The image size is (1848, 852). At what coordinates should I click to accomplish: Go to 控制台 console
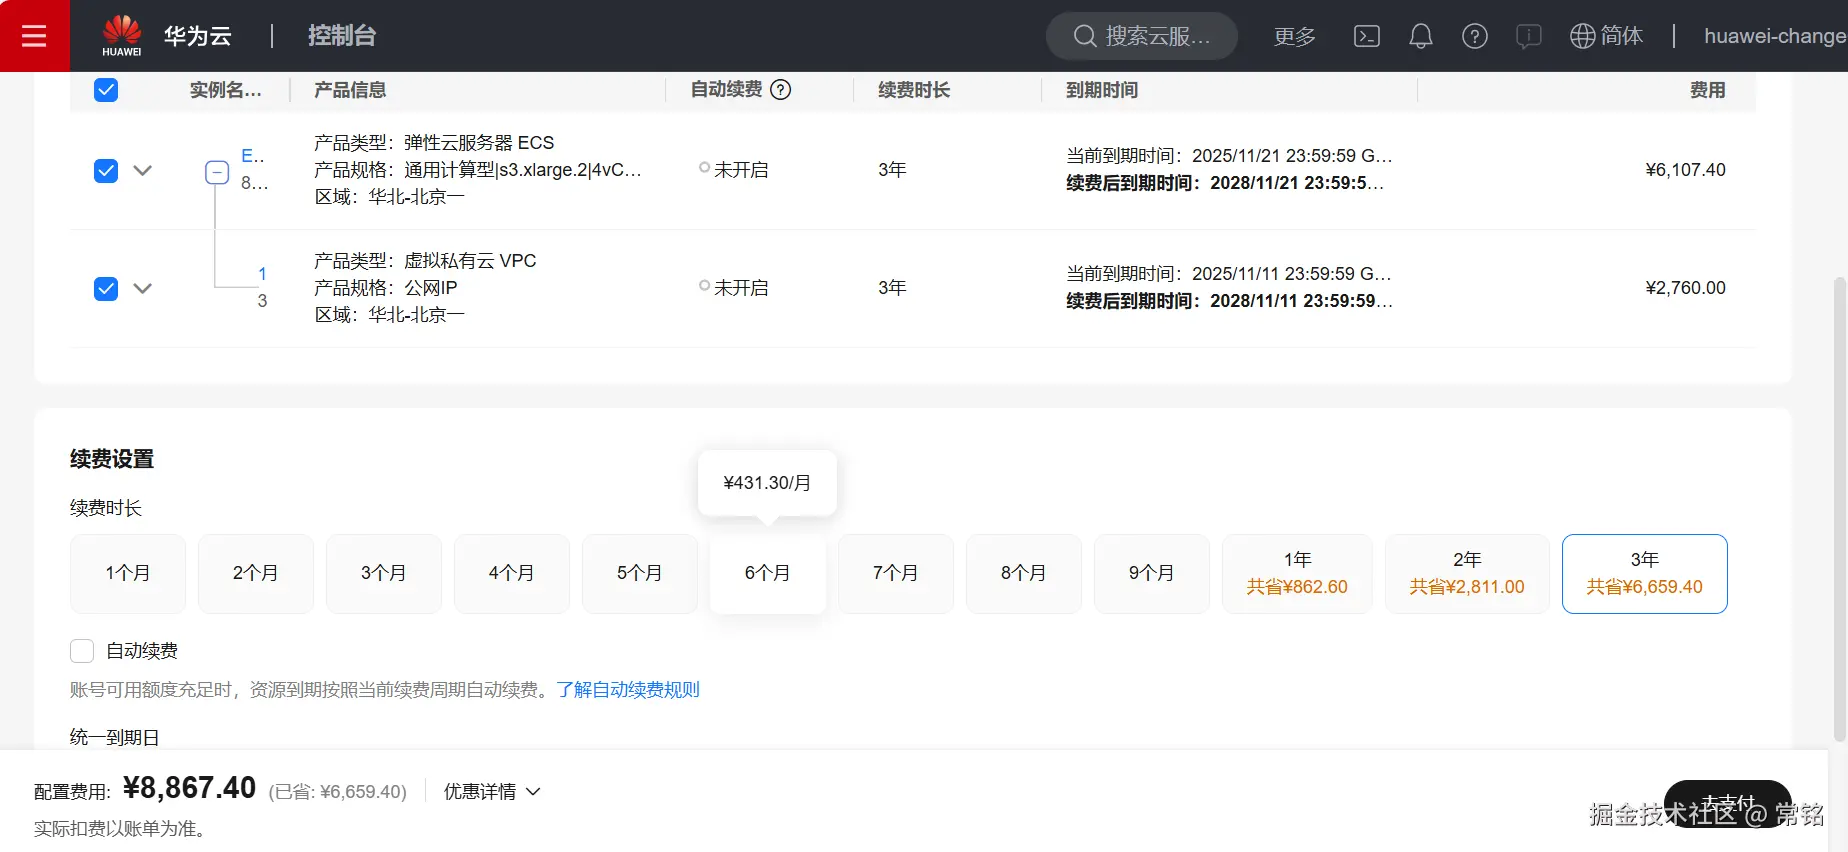point(342,36)
